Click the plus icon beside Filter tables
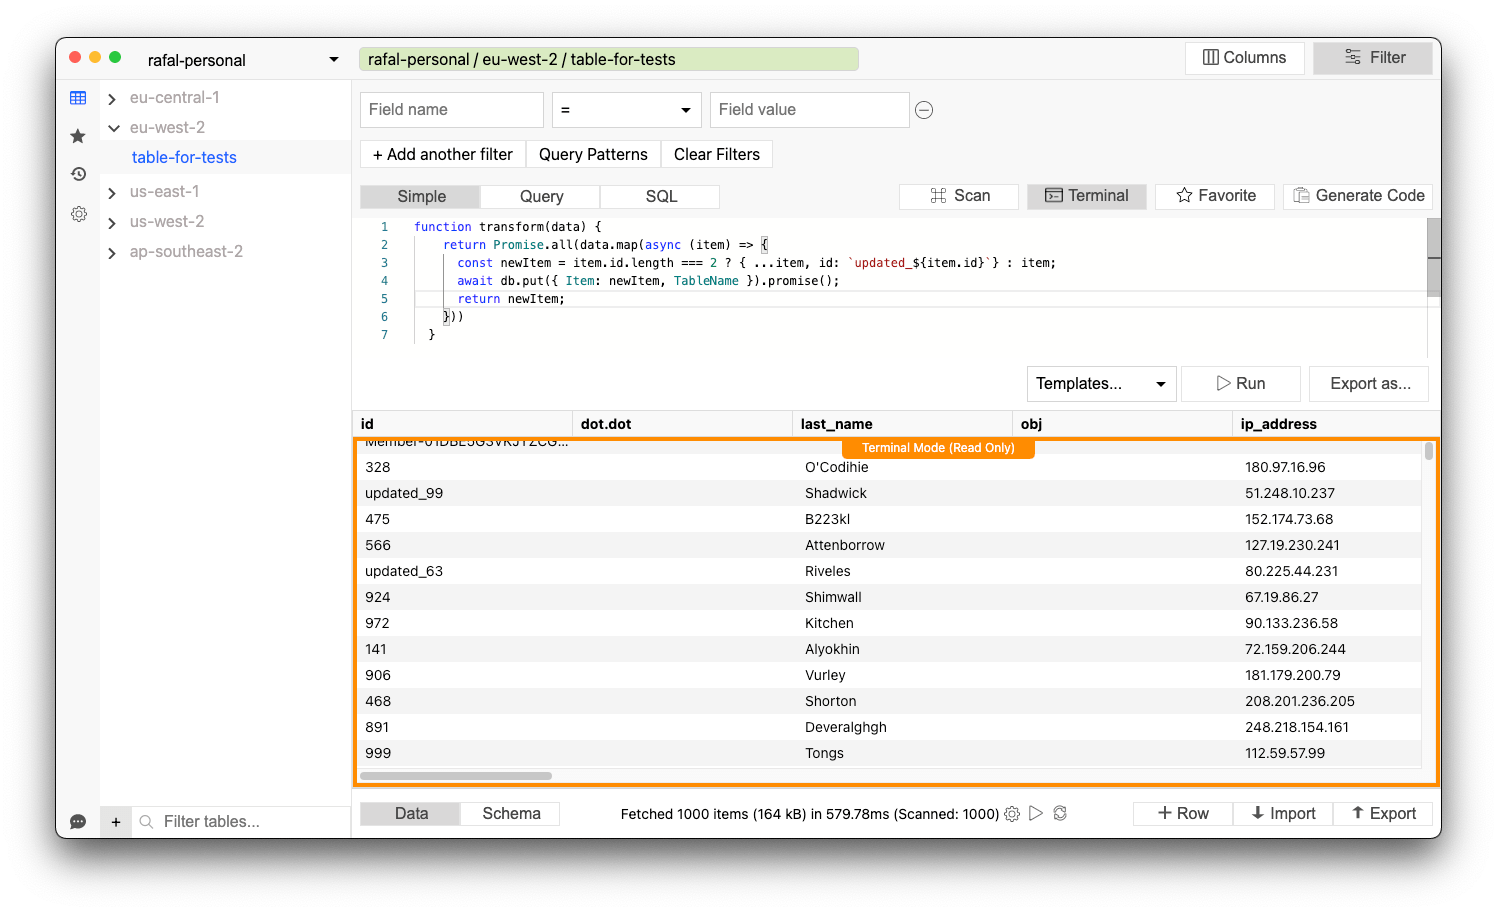Image resolution: width=1497 pixels, height=912 pixels. [x=116, y=822]
